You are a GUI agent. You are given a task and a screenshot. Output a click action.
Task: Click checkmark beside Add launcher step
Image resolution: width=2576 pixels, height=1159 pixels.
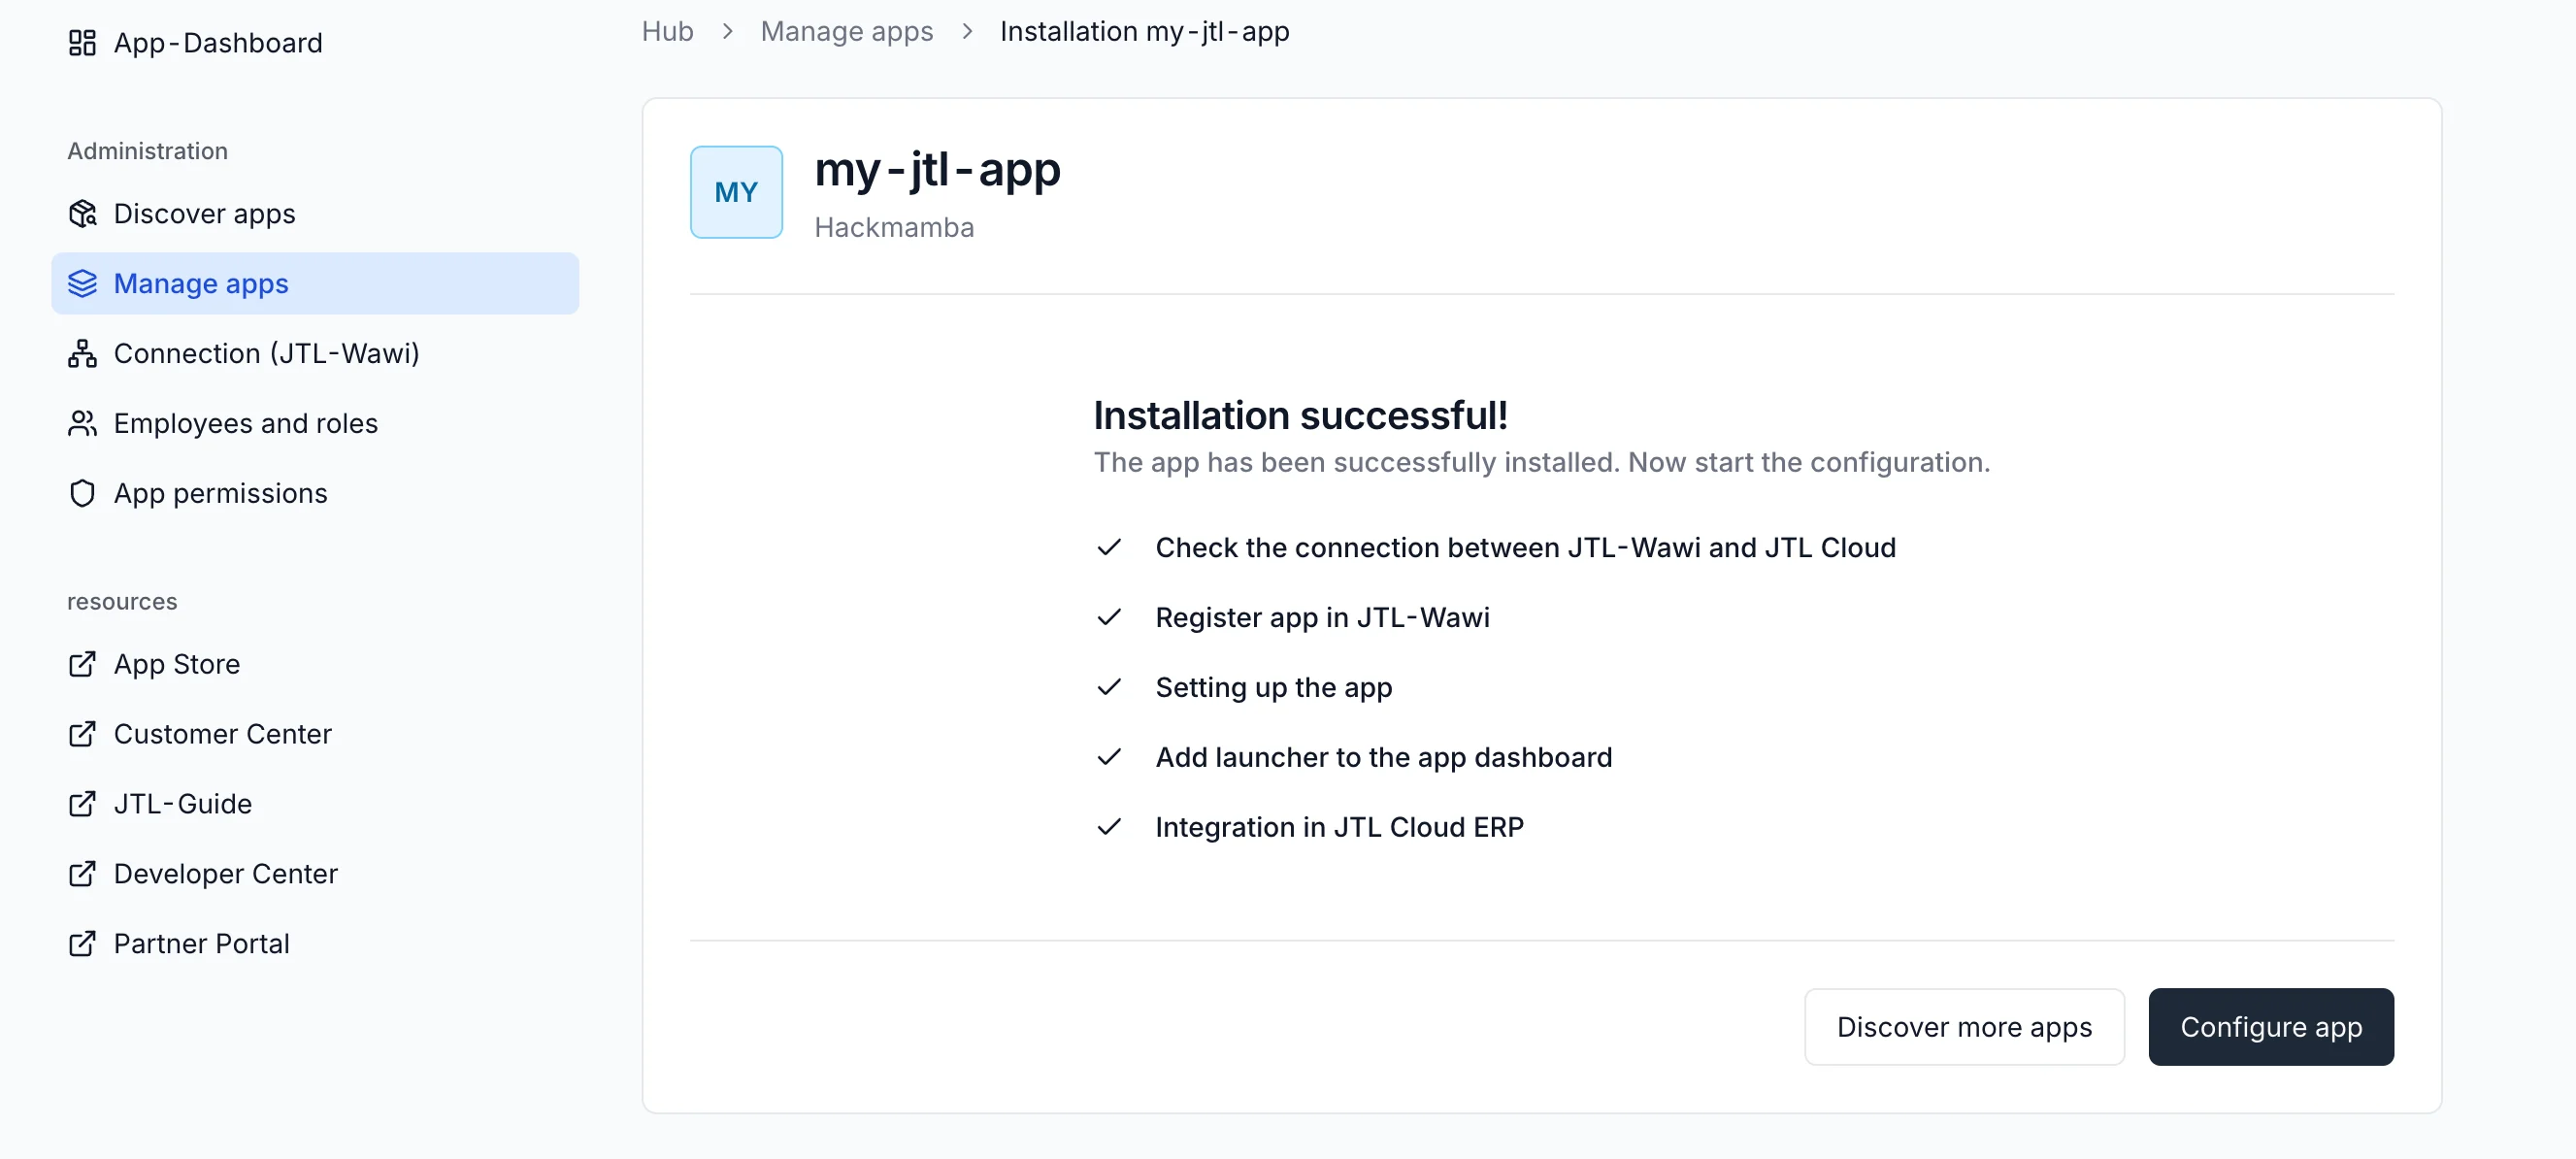click(x=1109, y=758)
